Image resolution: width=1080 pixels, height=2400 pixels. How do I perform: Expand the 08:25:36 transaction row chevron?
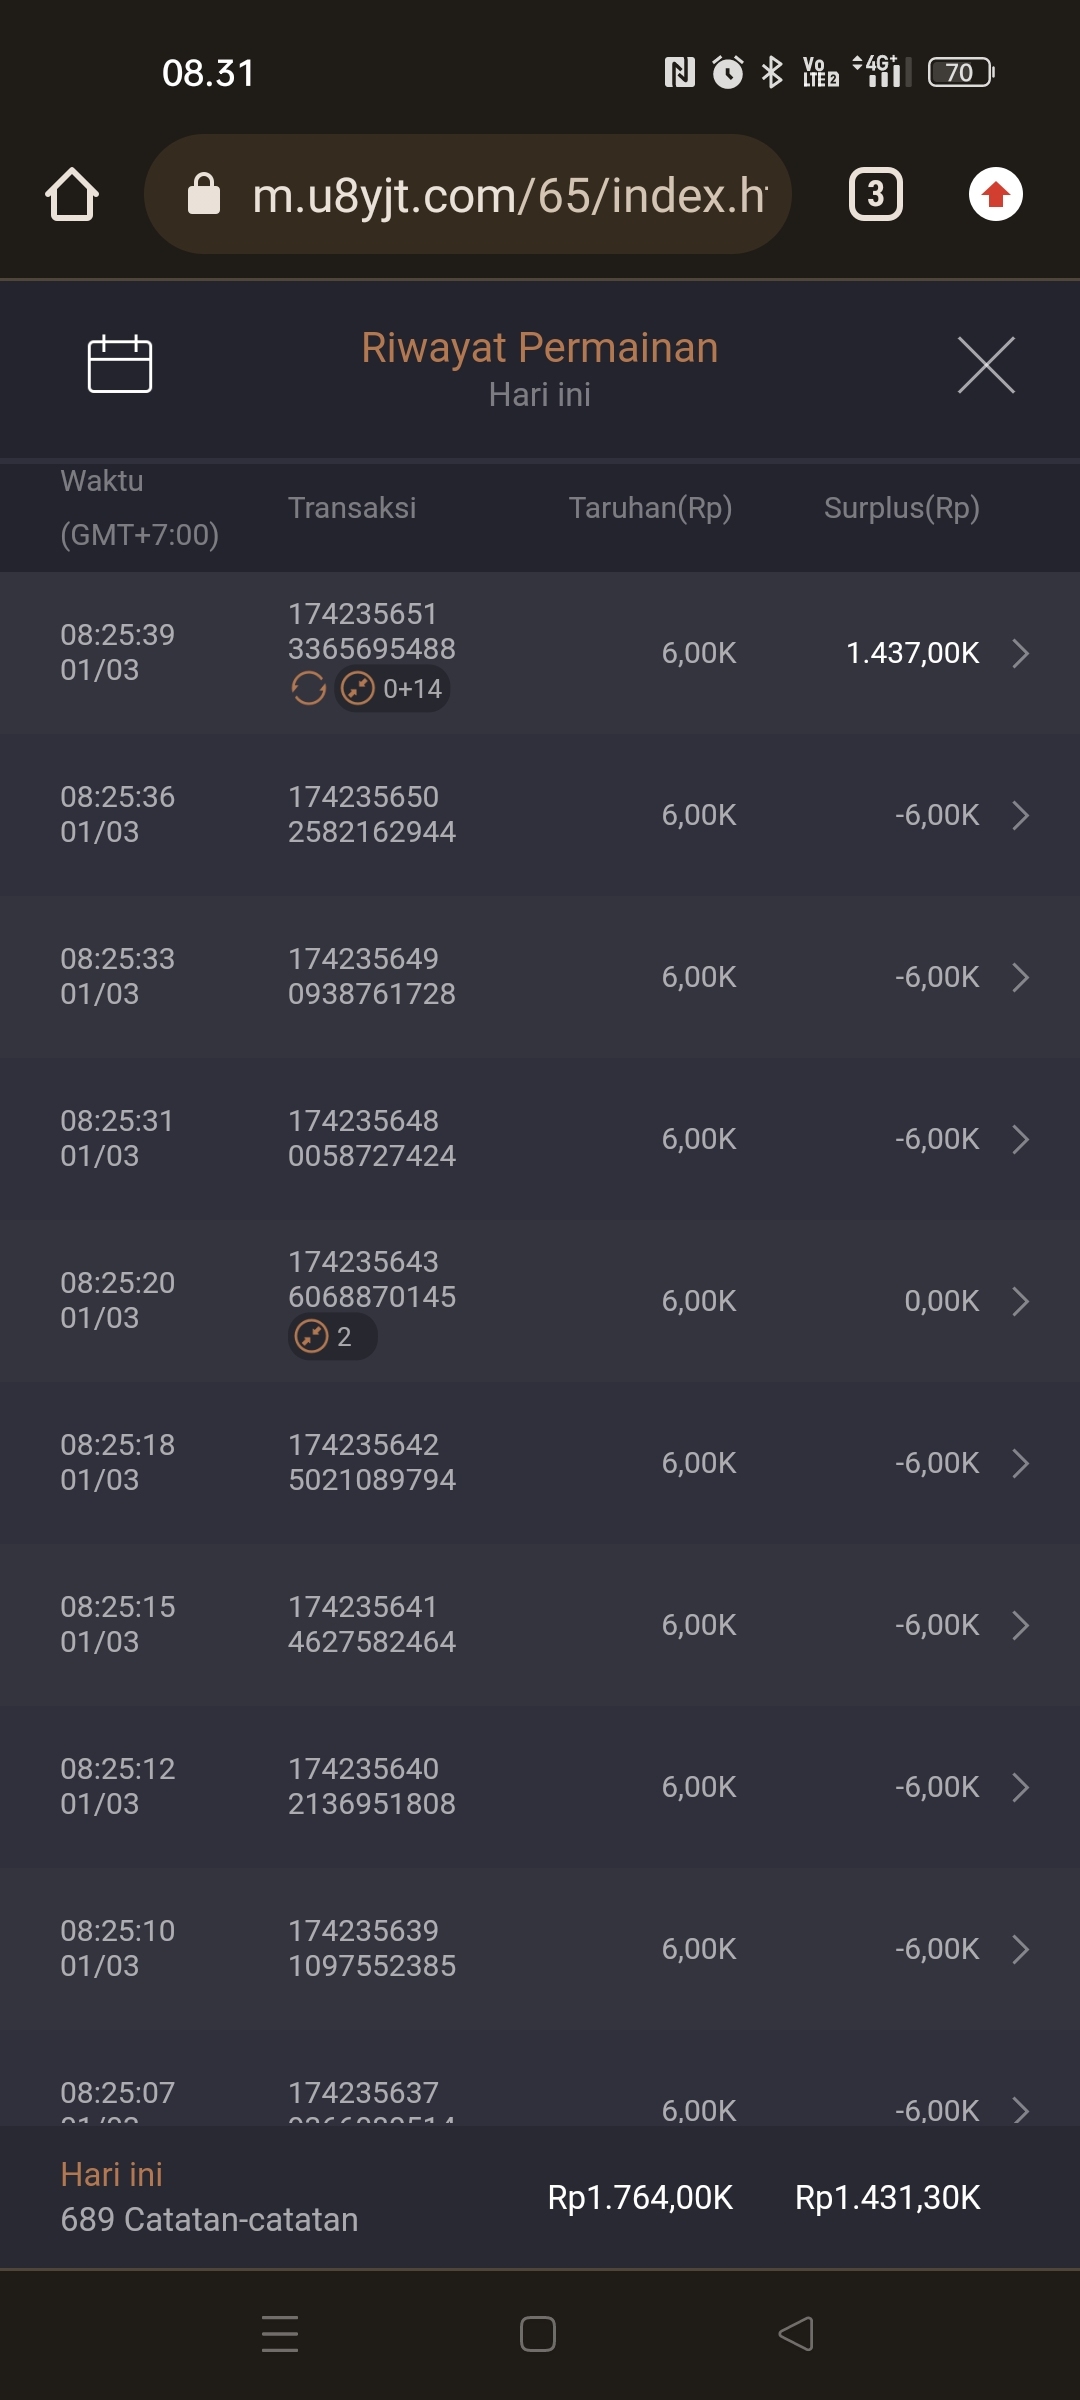(x=1020, y=815)
